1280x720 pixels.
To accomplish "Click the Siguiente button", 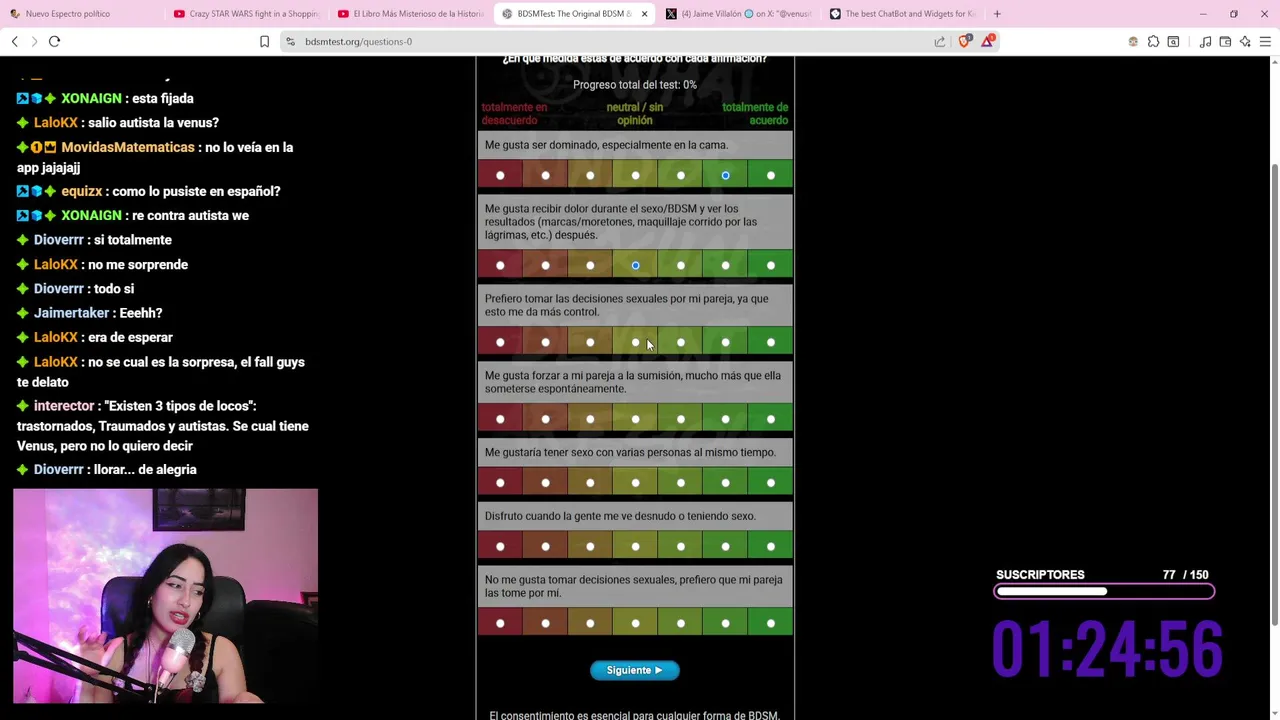I will pyautogui.click(x=635, y=670).
